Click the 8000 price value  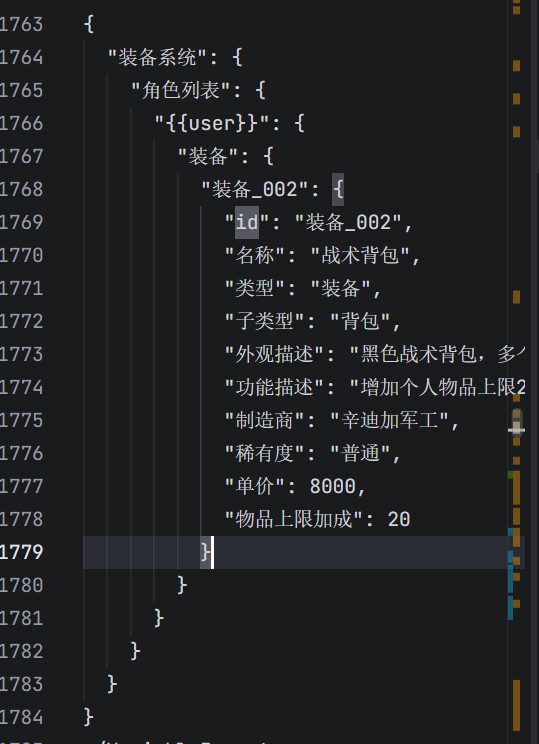click(333, 486)
